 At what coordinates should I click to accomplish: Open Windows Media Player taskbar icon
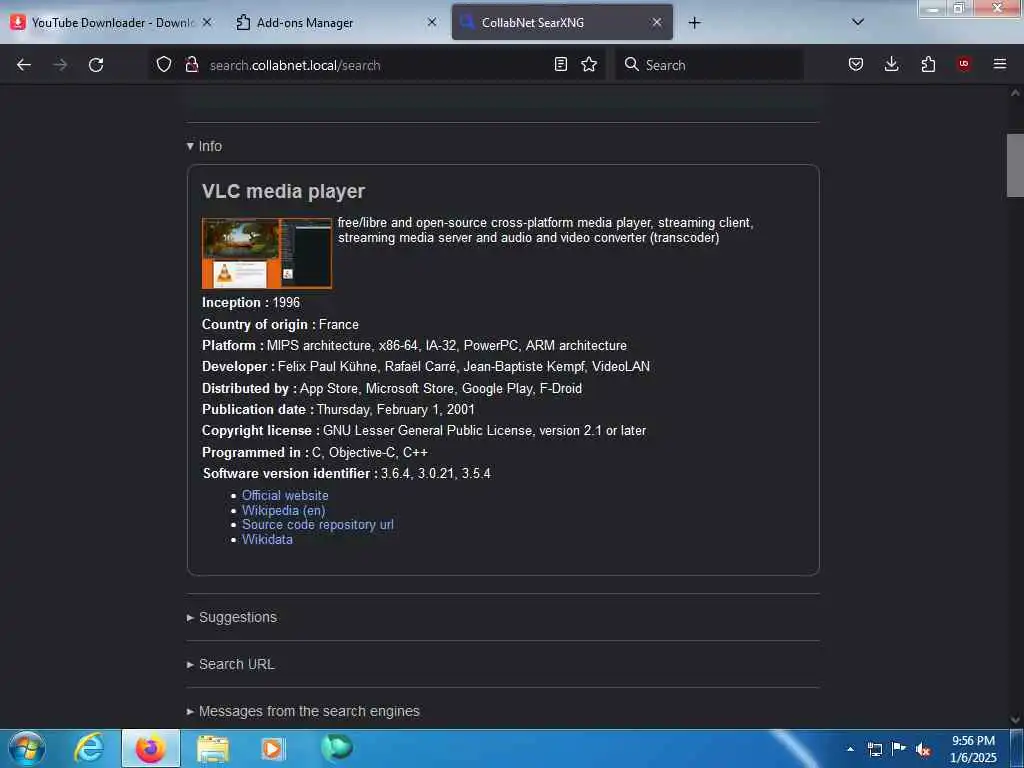pos(274,748)
